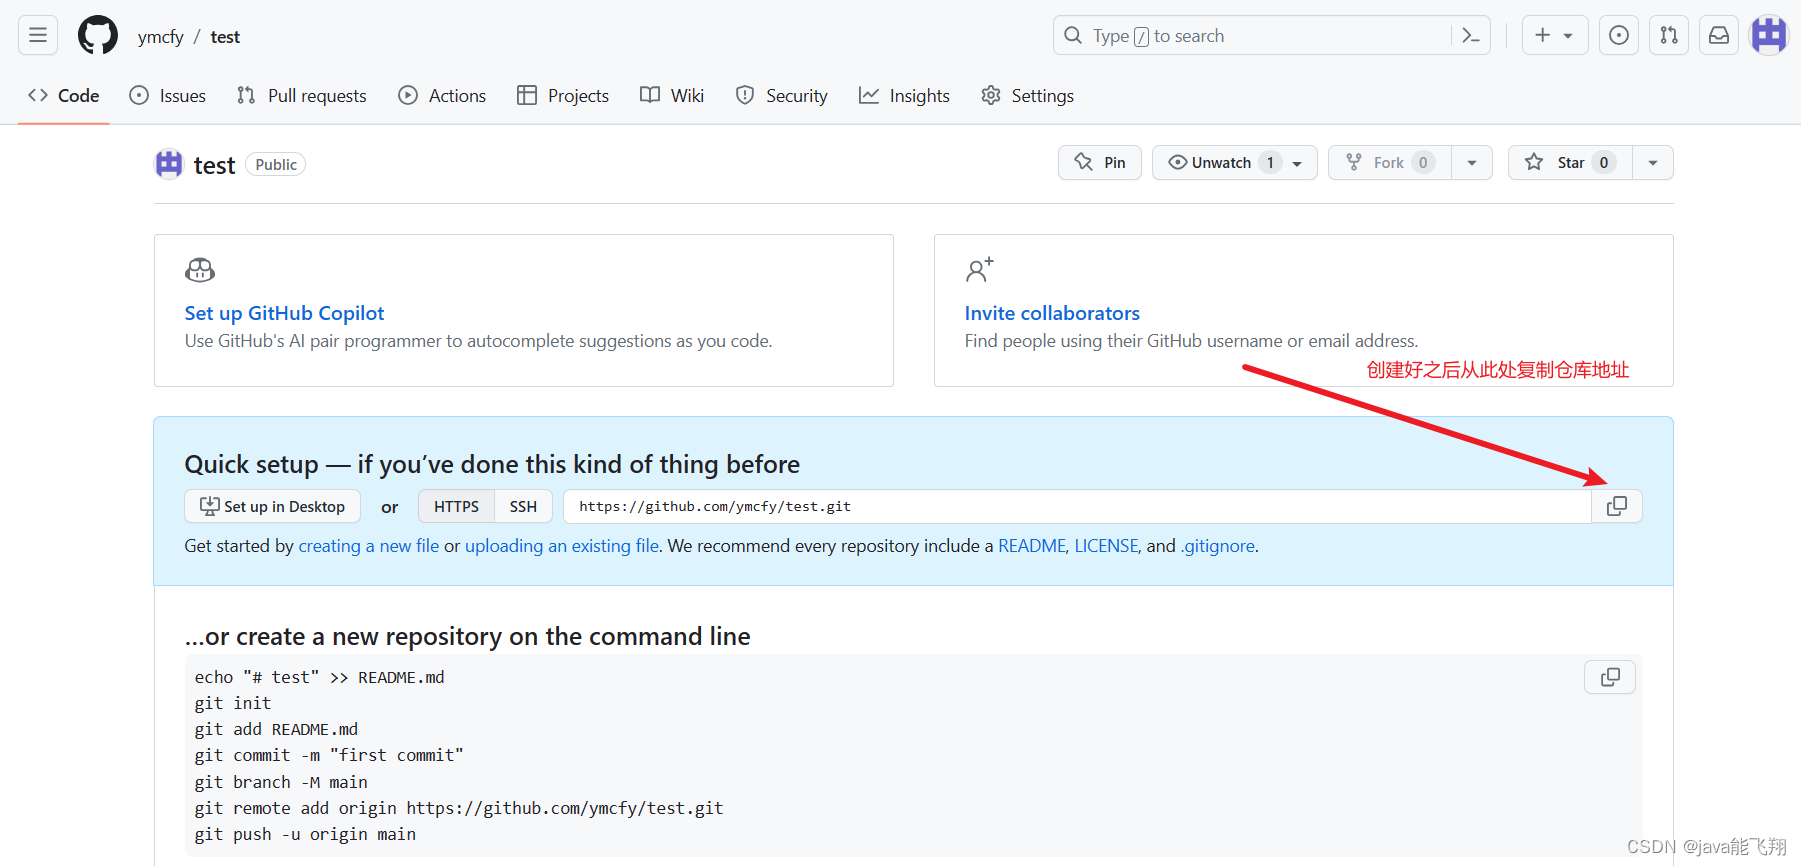This screenshot has width=1801, height=866.
Task: Expand the Fork options dropdown arrow
Action: pos(1472,163)
